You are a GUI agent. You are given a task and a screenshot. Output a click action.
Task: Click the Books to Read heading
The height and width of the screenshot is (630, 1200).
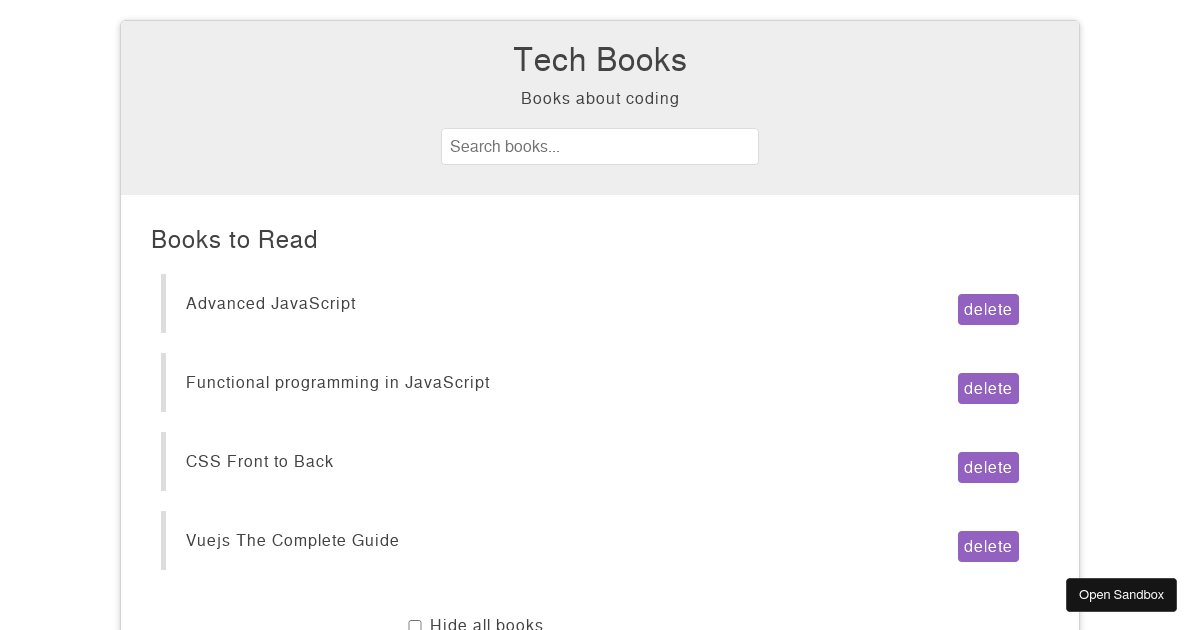(x=234, y=240)
